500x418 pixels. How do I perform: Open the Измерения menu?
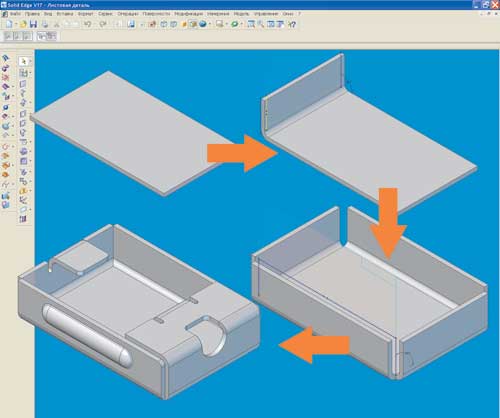coord(218,14)
